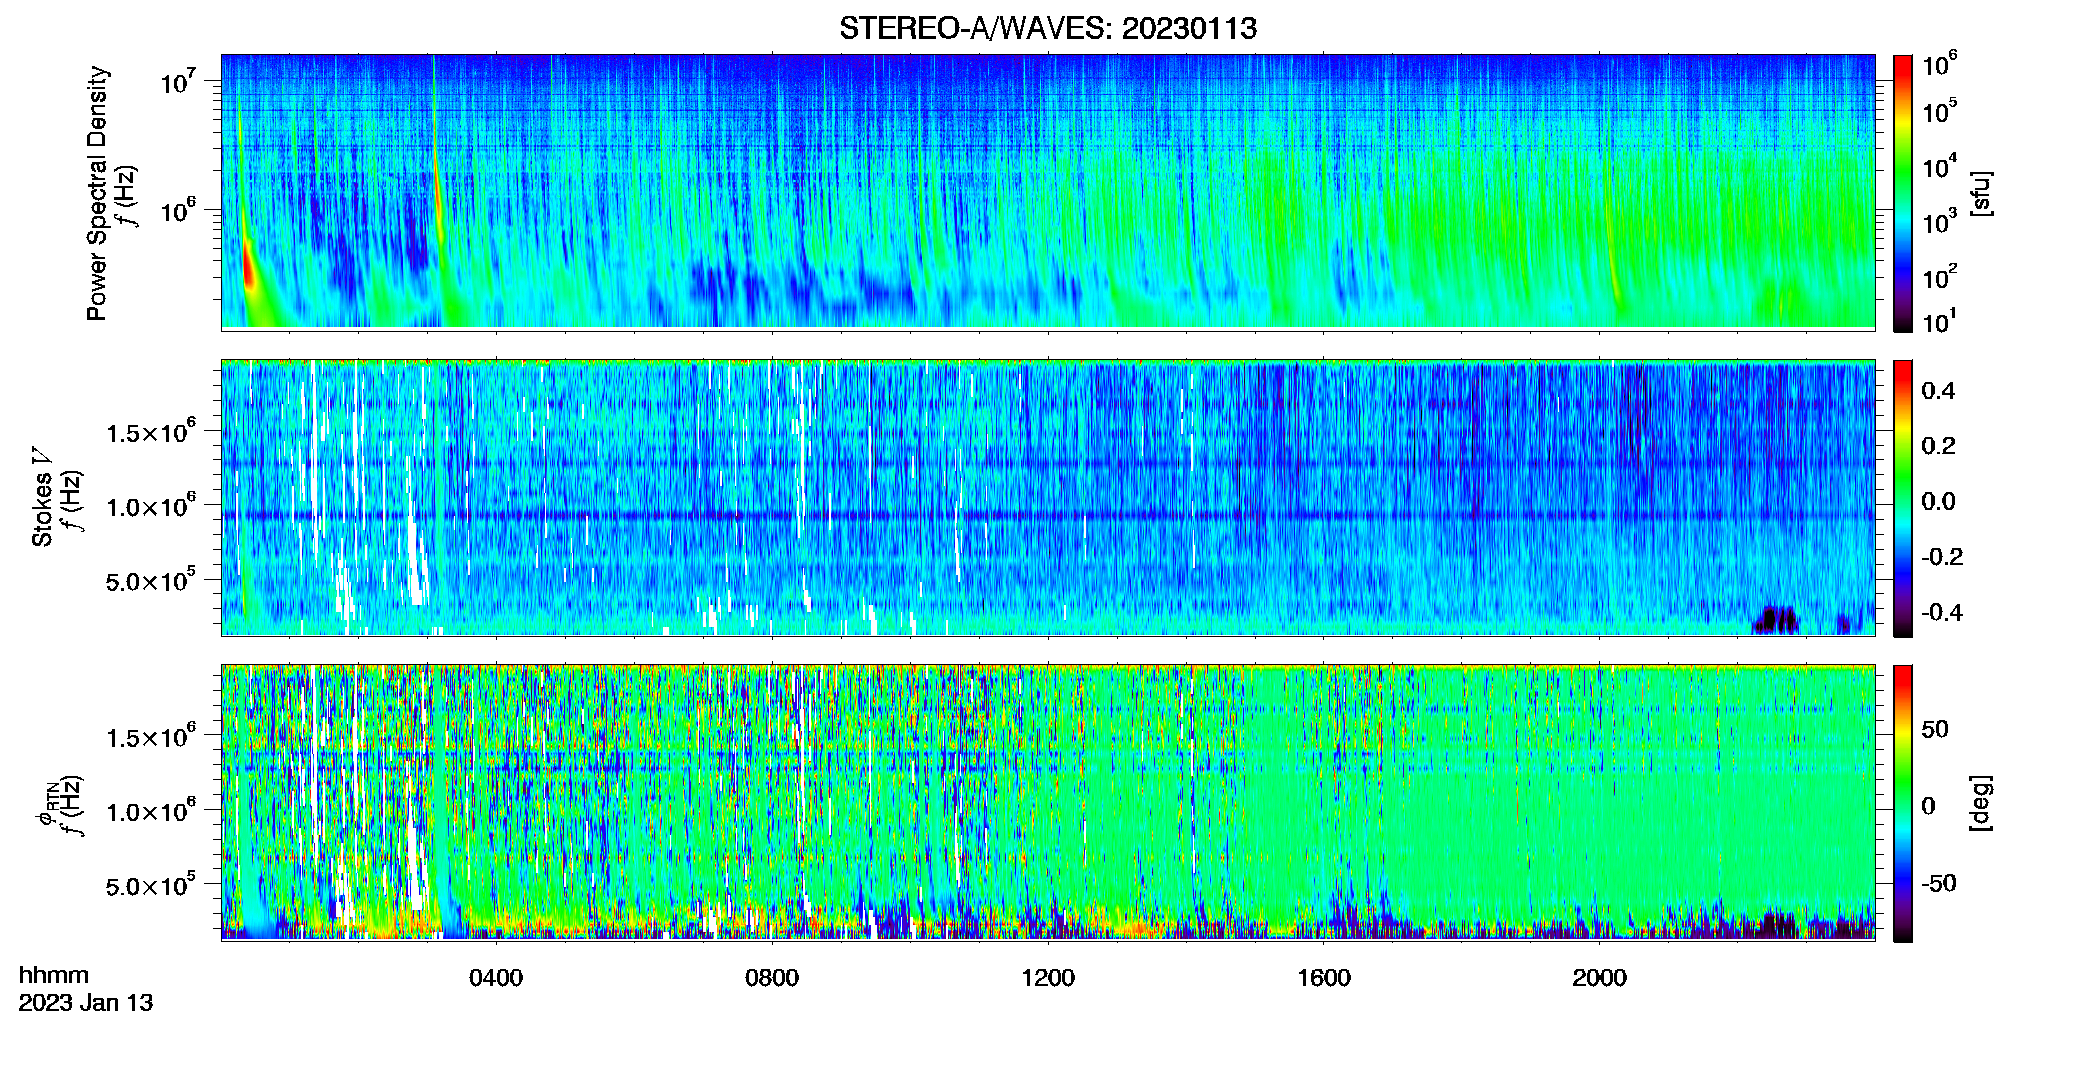
Task: Click the -0.4 value on Stokes color scale
Action: (1942, 613)
